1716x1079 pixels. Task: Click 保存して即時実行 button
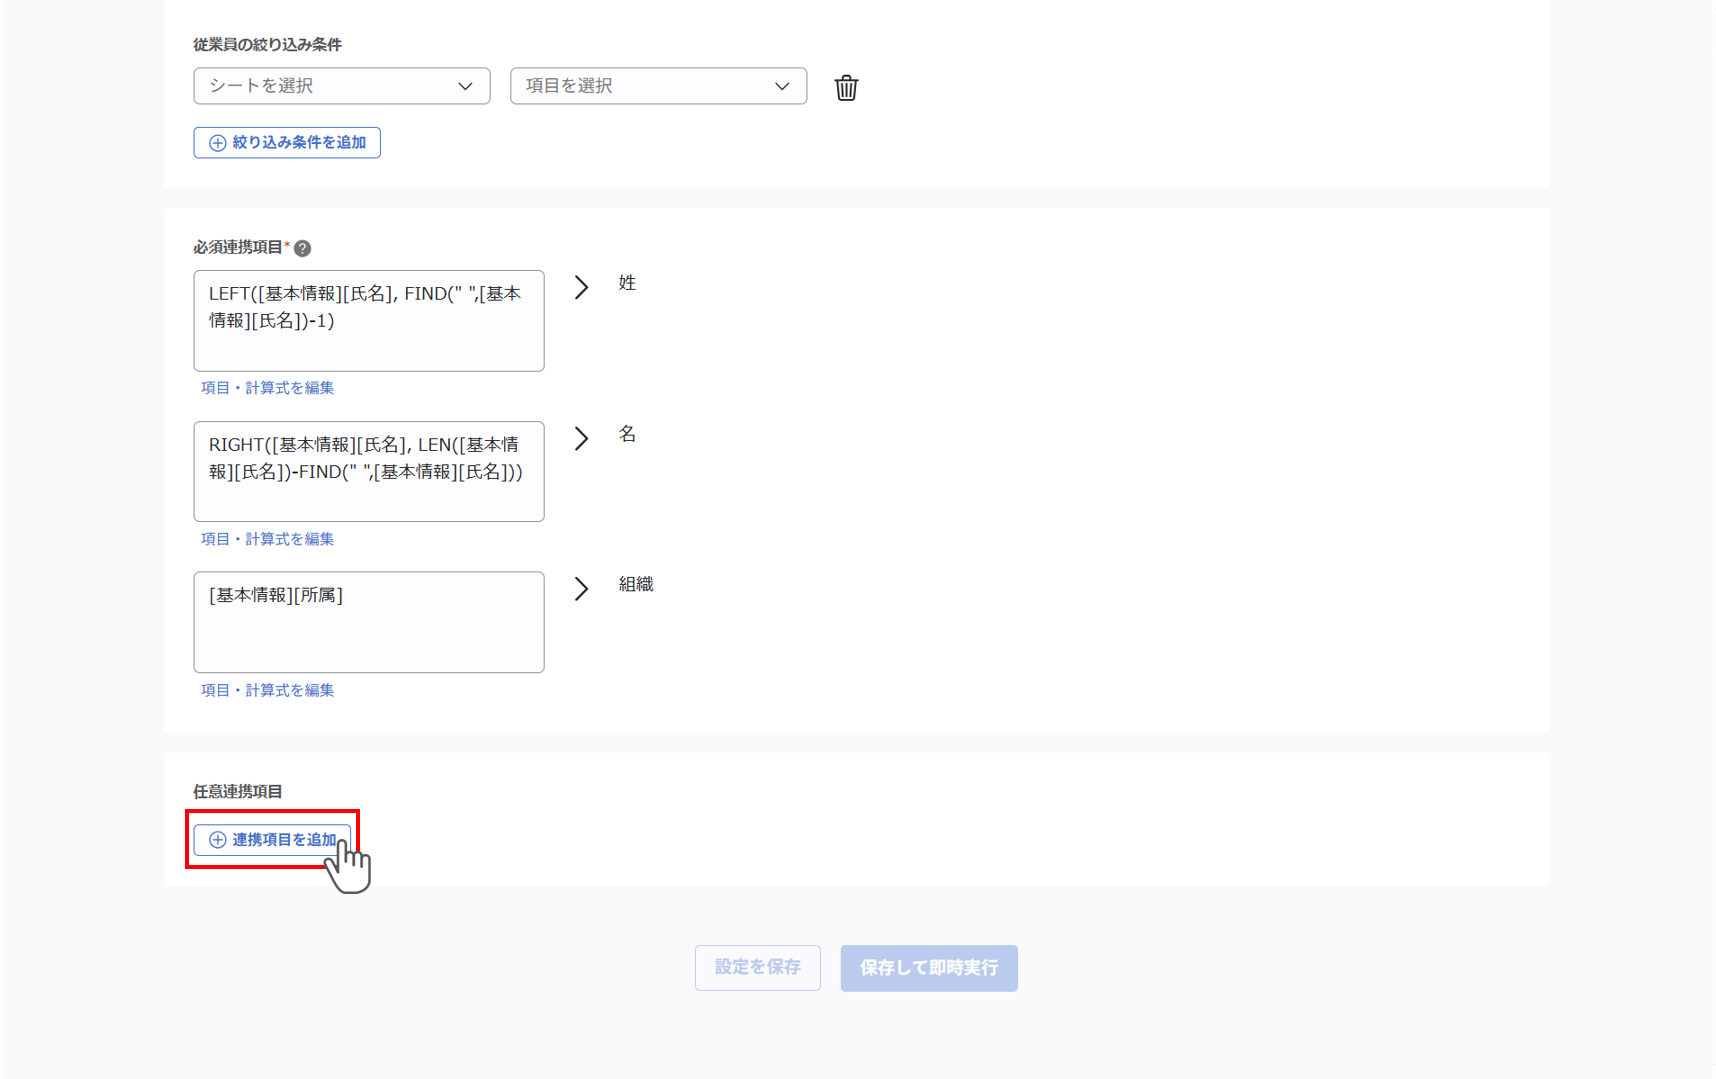coord(928,968)
